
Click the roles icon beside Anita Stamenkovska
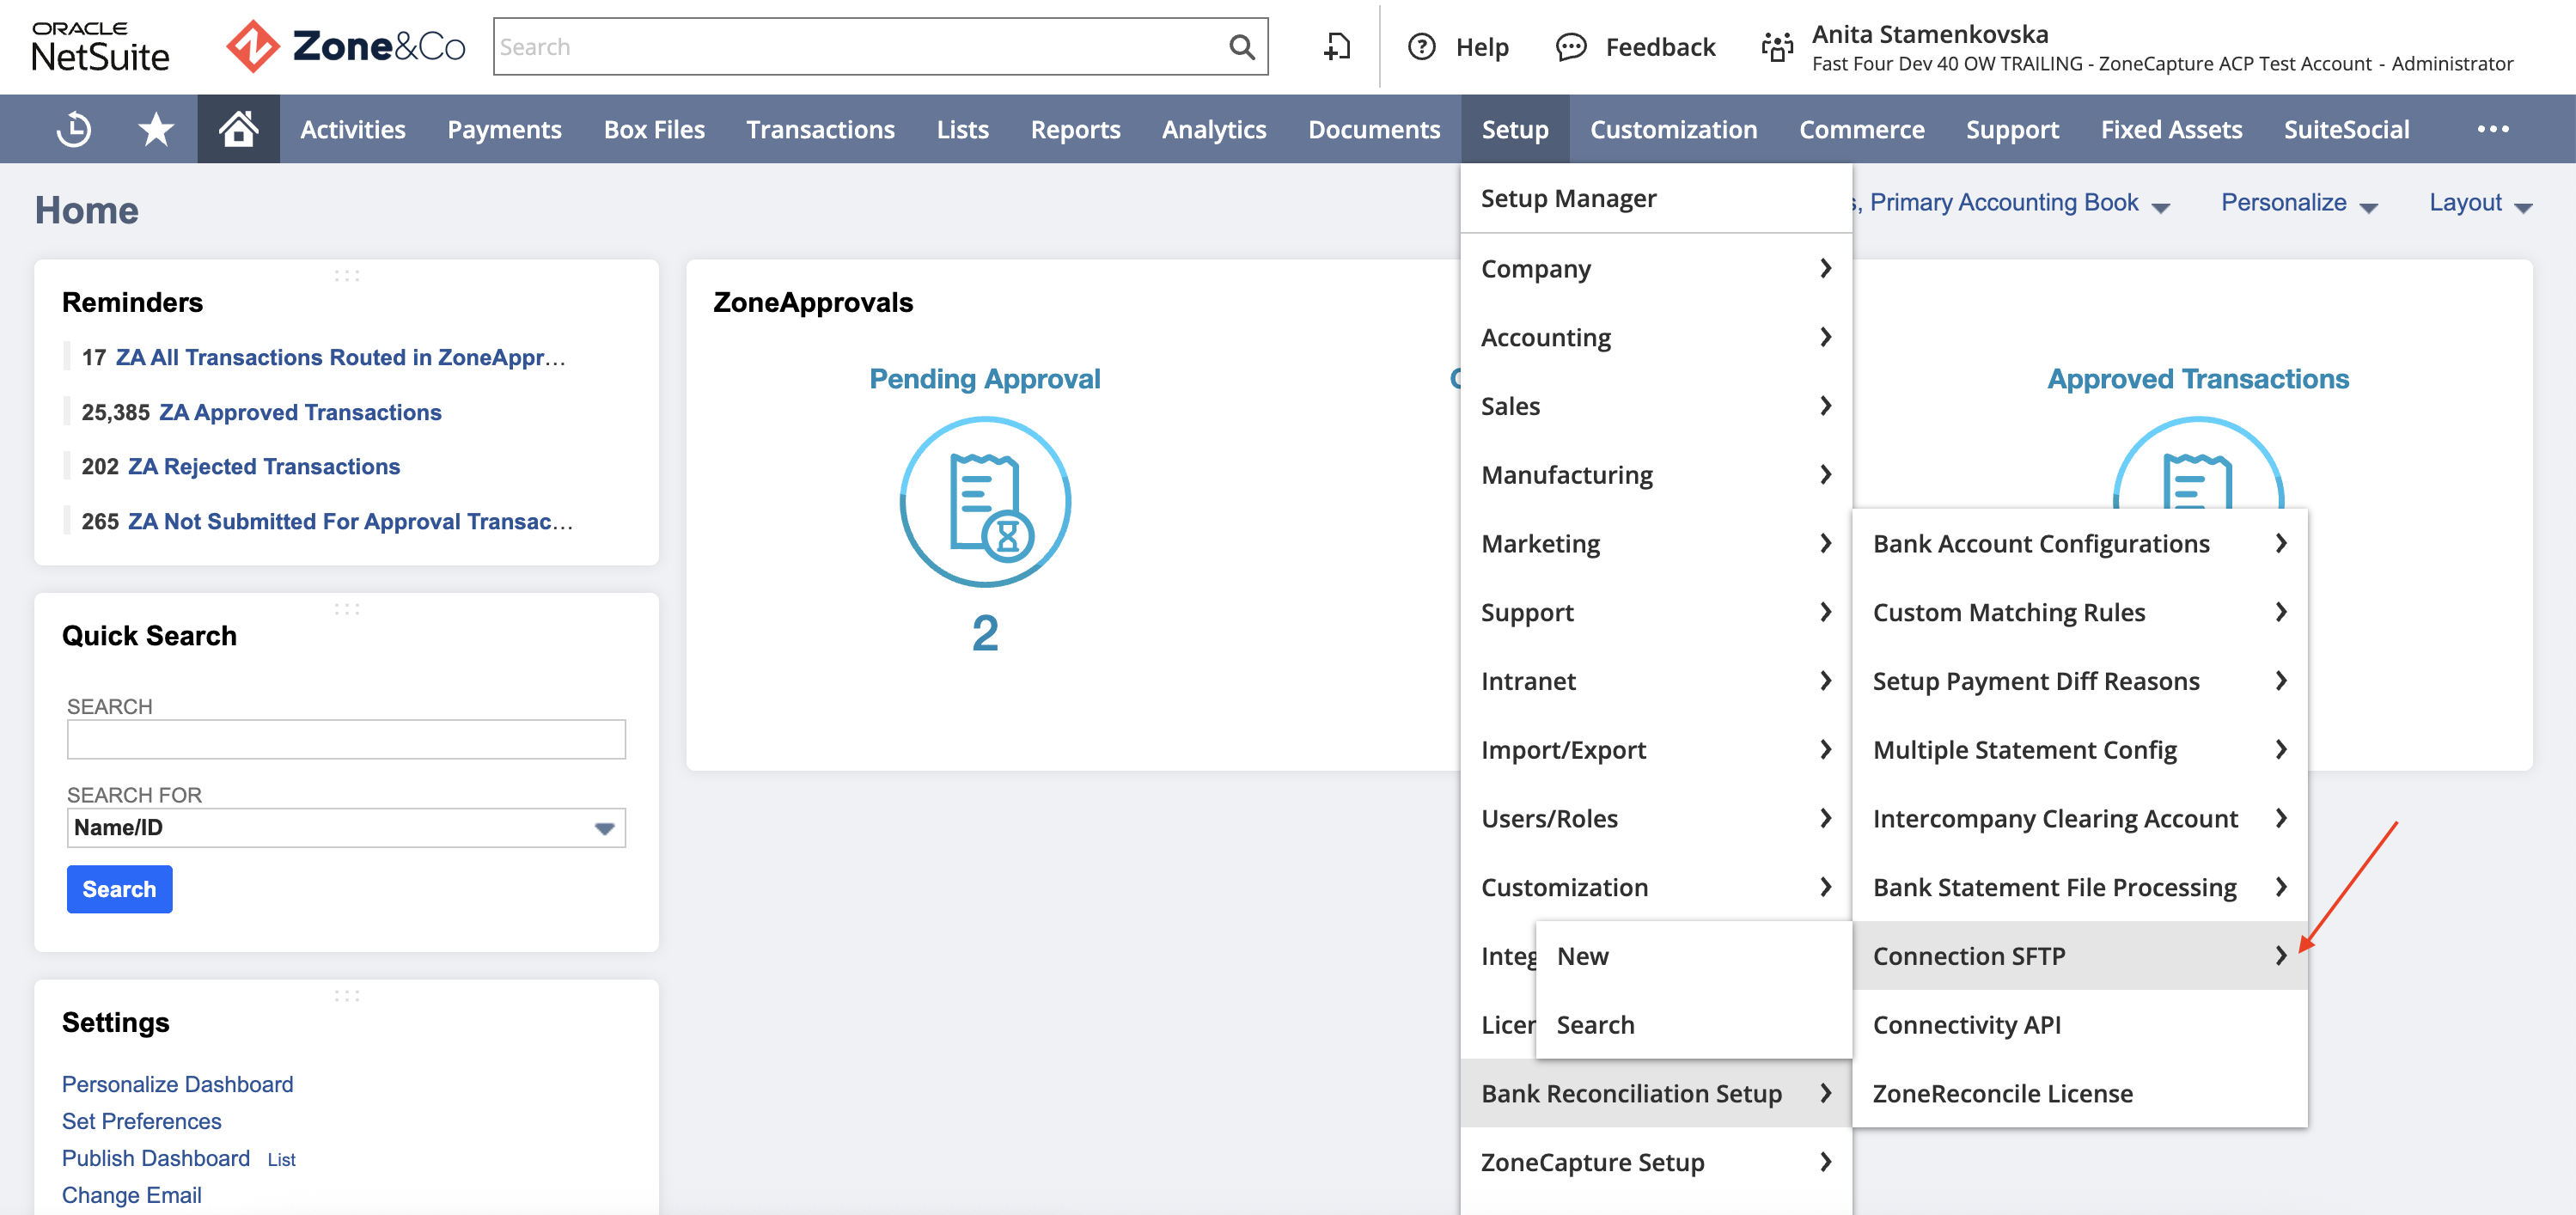point(1777,46)
